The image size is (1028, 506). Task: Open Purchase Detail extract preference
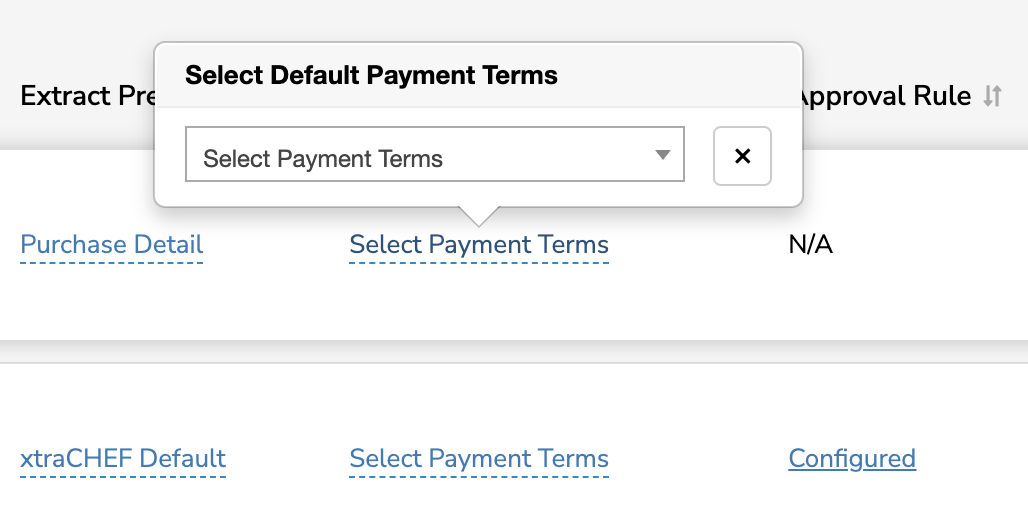112,245
